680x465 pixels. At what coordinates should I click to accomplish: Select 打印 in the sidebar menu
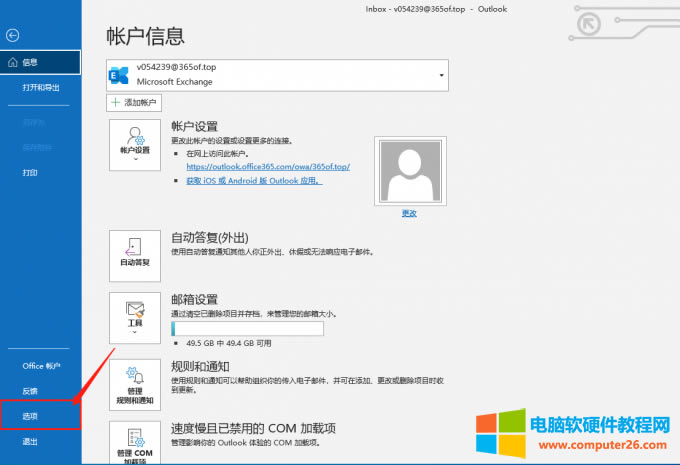[x=31, y=173]
